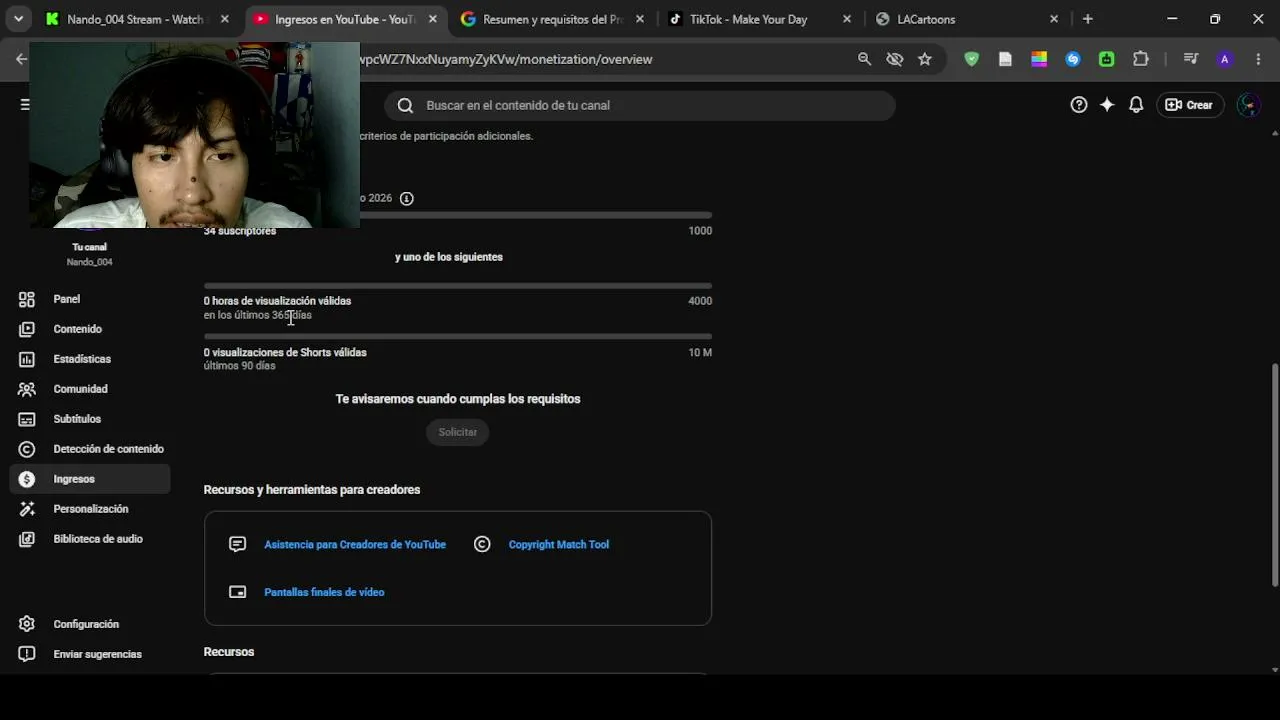The width and height of the screenshot is (1280, 720).
Task: Open Asistencia para Creadores de YouTube link
Action: (355, 545)
